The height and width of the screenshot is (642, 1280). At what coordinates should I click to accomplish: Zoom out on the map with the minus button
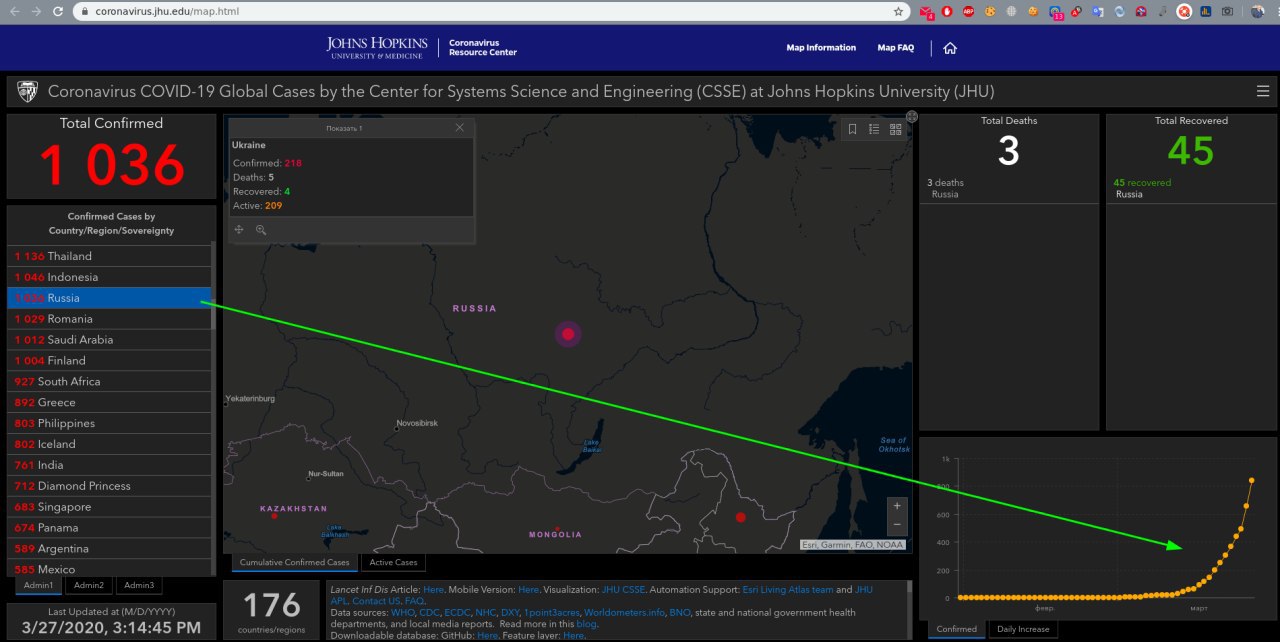pos(897,525)
